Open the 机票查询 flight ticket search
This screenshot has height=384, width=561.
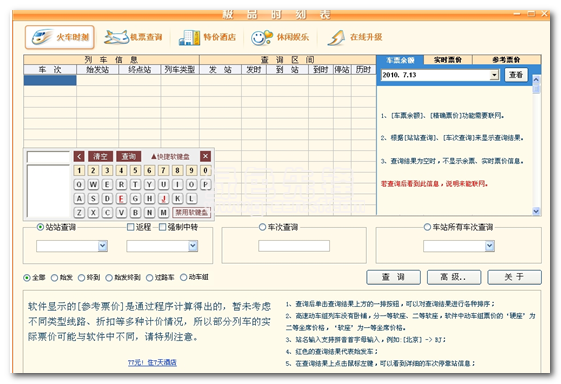point(133,37)
